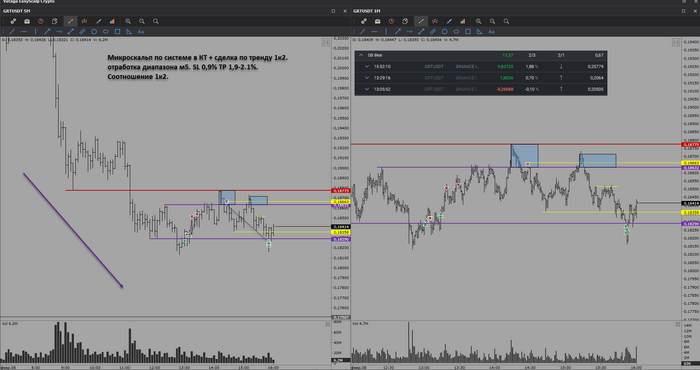This screenshot has height=370, width=700.
Task: Select the ruler tool in GRTUSDT 5M window
Action: (x=82, y=32)
